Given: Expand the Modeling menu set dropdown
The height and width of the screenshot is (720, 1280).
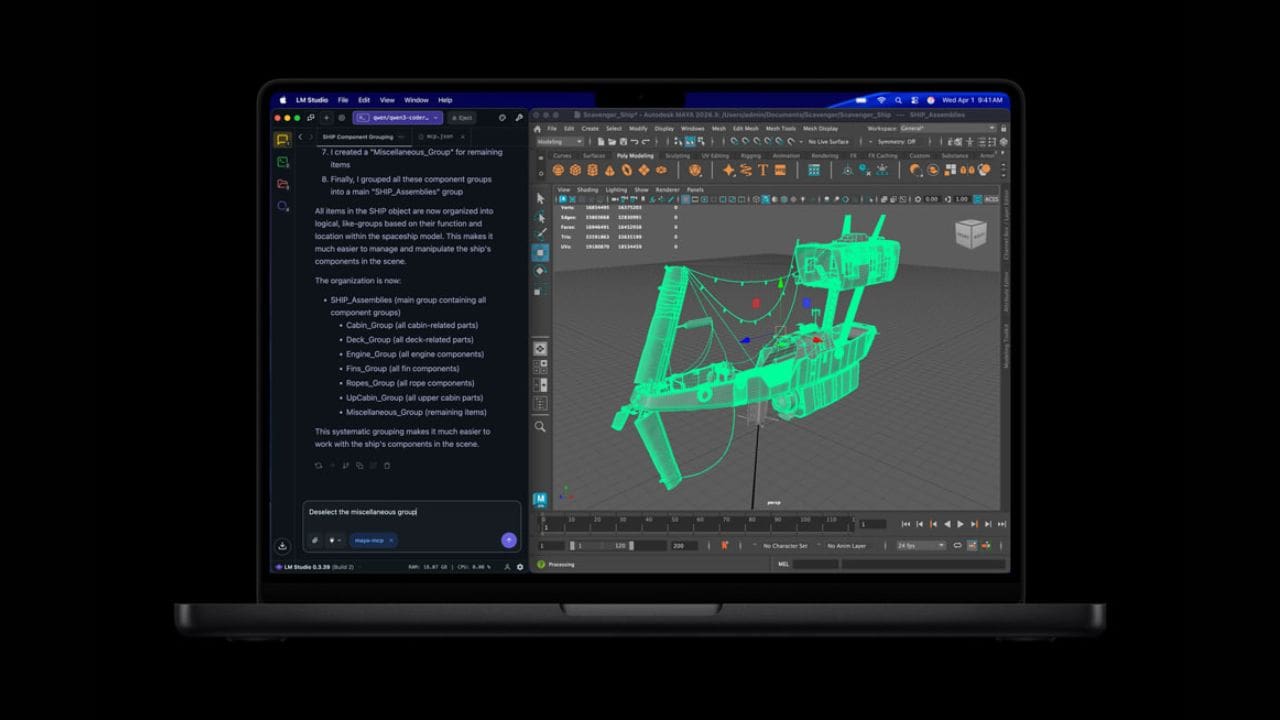Looking at the screenshot, I should click(x=560, y=142).
